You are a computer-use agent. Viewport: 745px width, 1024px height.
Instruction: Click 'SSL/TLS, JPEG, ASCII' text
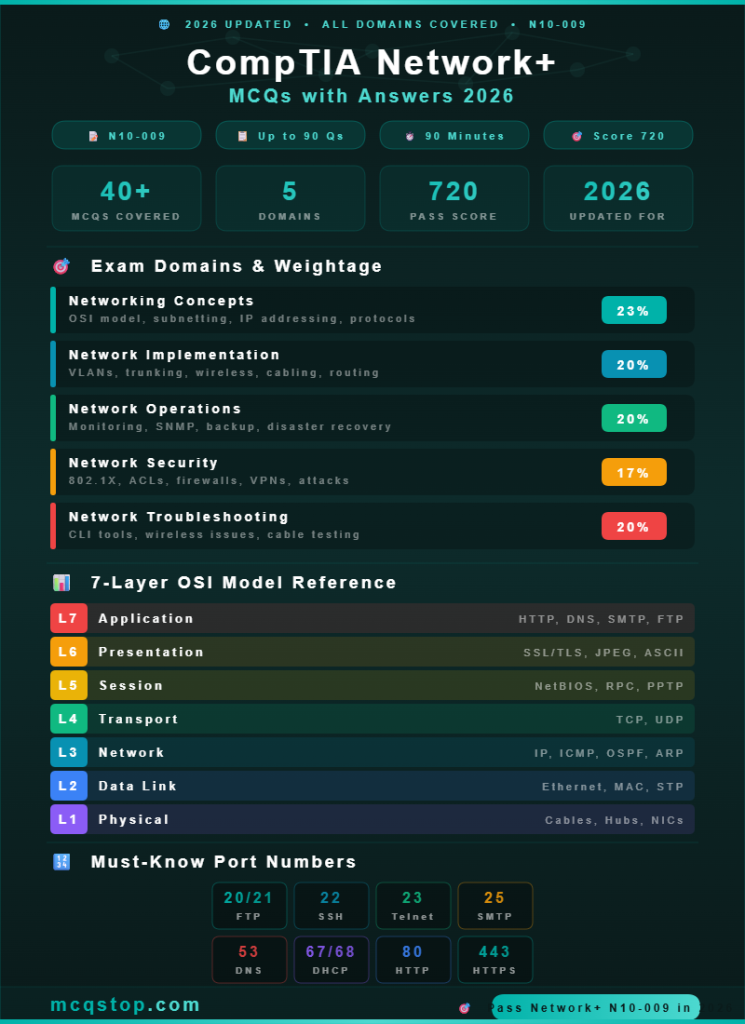click(603, 652)
